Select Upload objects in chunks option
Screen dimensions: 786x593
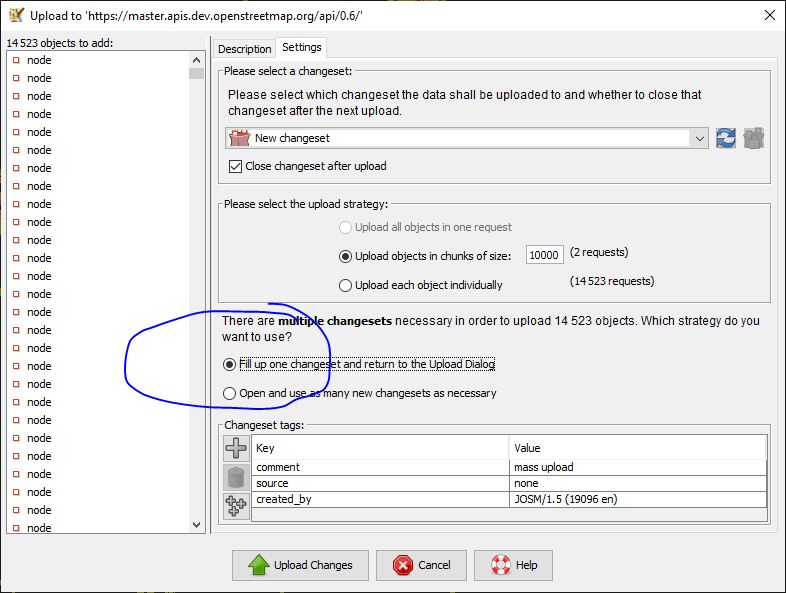click(346, 256)
